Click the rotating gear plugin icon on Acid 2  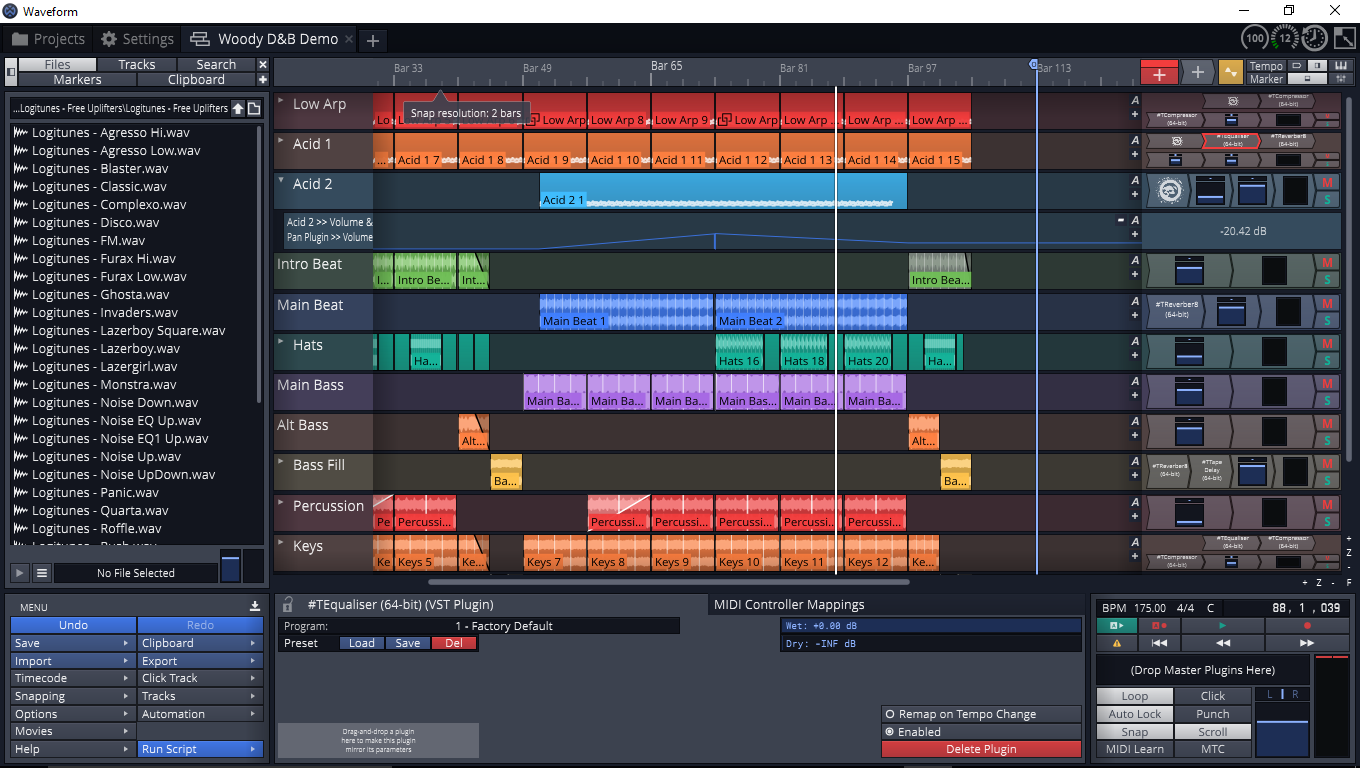1171,190
